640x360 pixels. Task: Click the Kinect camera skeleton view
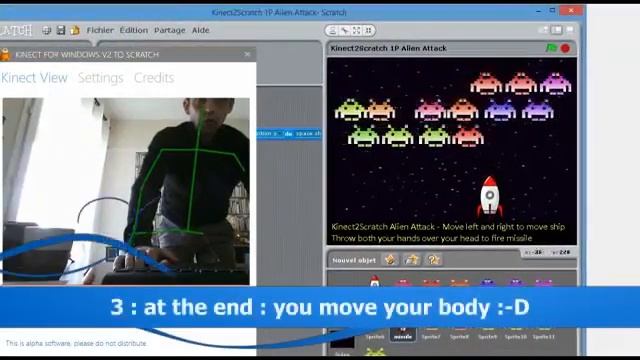pos(126,191)
